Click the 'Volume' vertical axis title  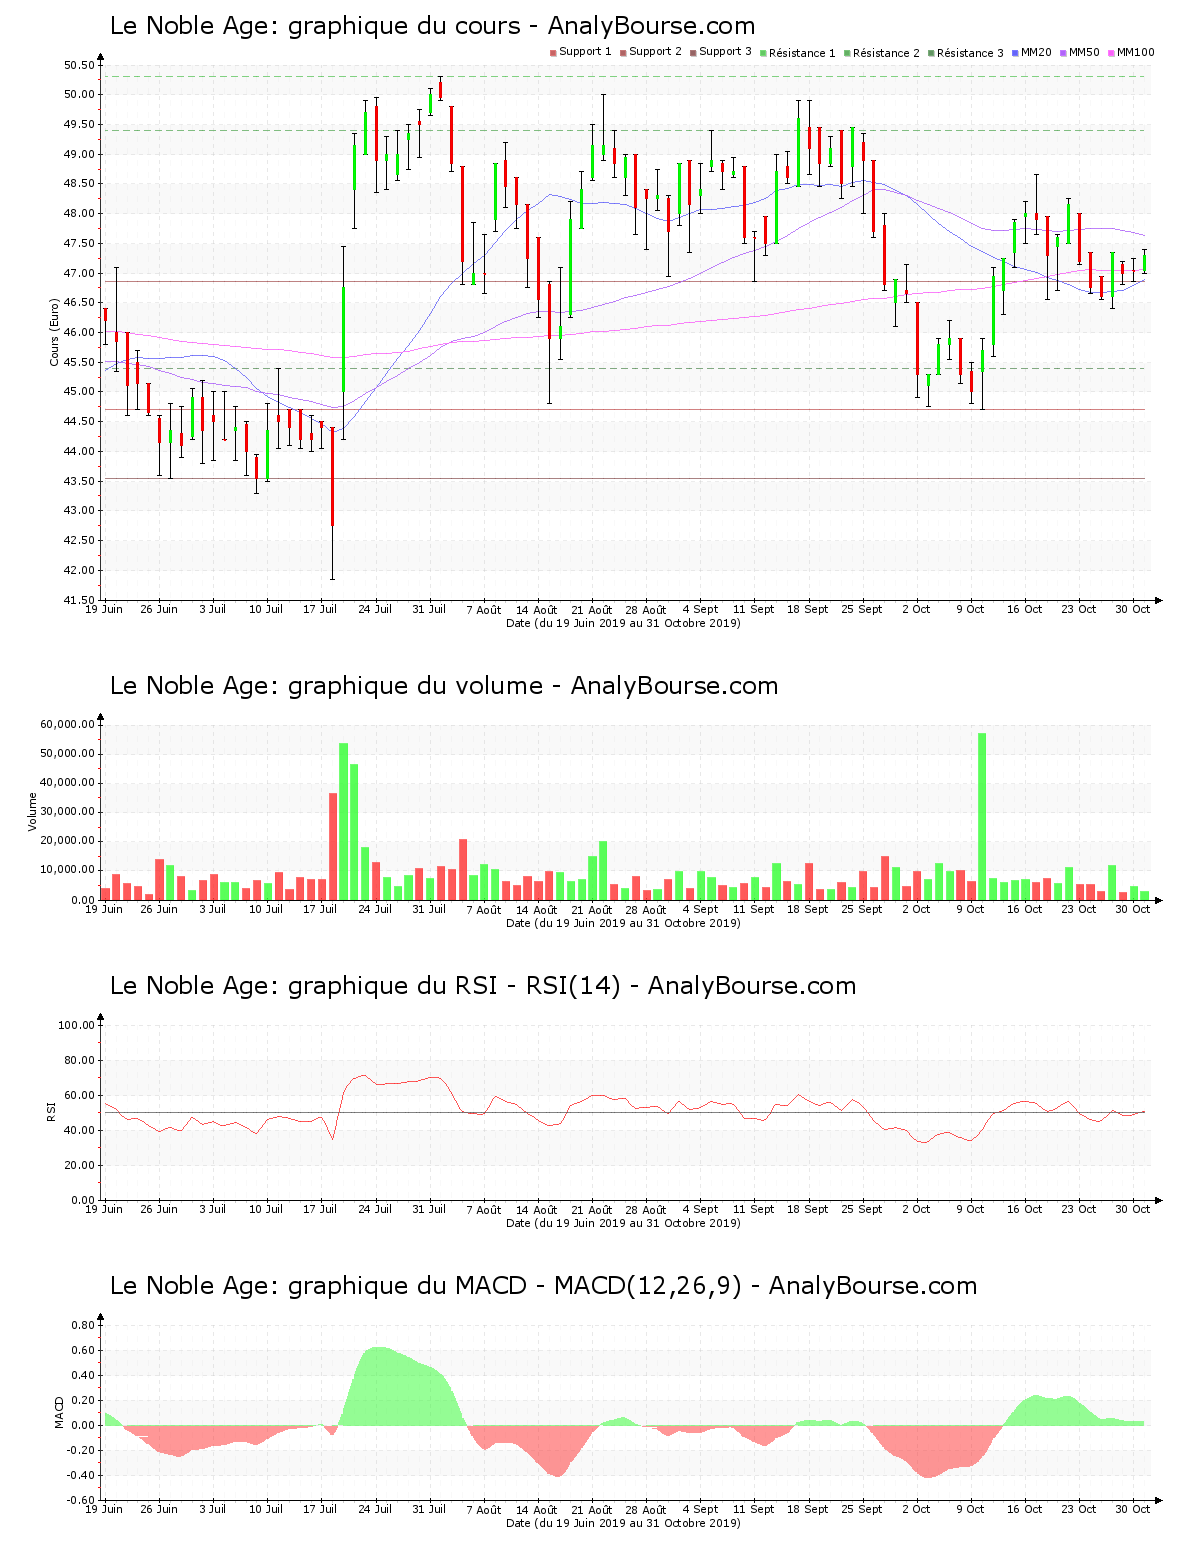pos(33,812)
